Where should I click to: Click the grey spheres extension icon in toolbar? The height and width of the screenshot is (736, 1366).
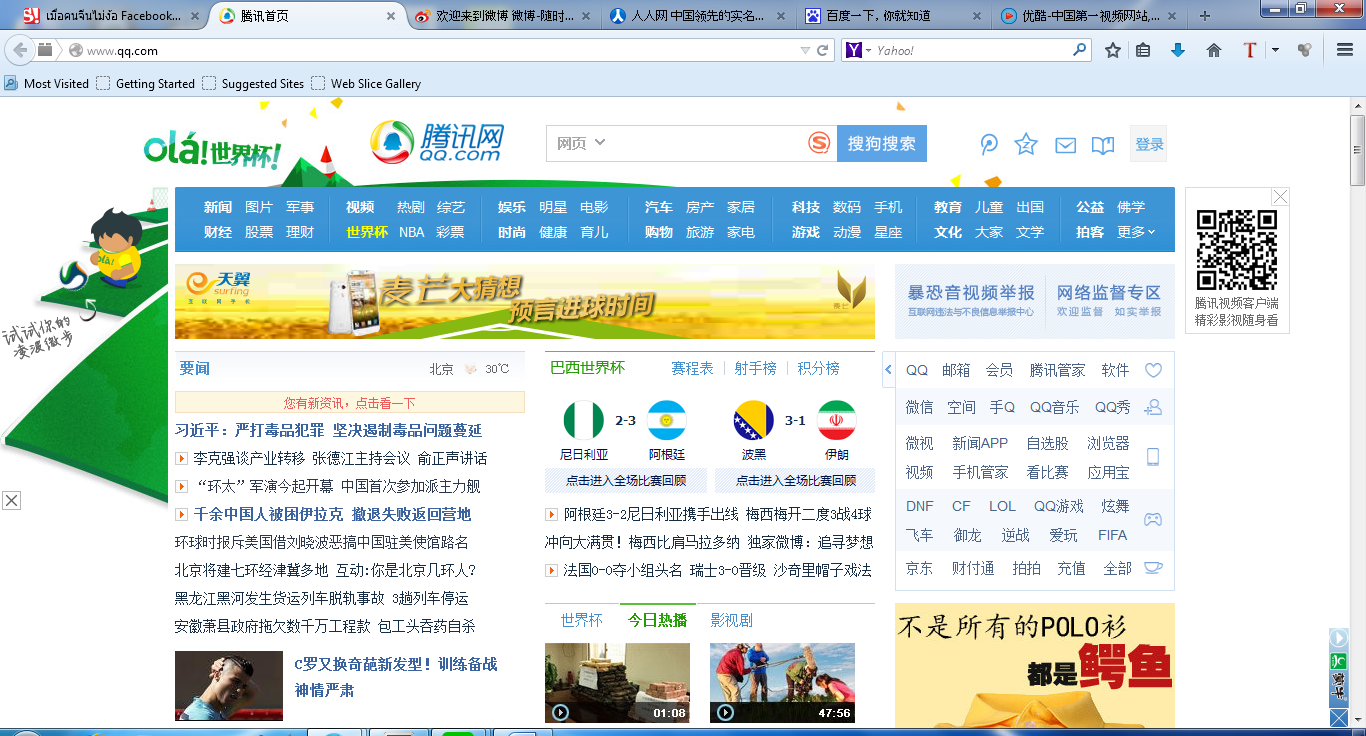pyautogui.click(x=1304, y=50)
